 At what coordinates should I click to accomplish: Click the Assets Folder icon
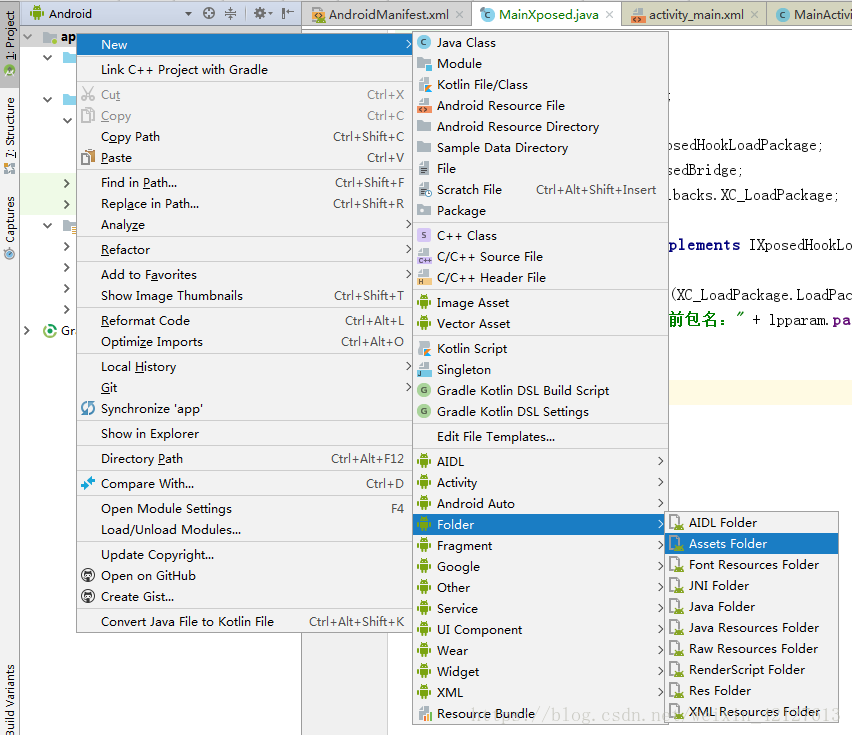[676, 543]
